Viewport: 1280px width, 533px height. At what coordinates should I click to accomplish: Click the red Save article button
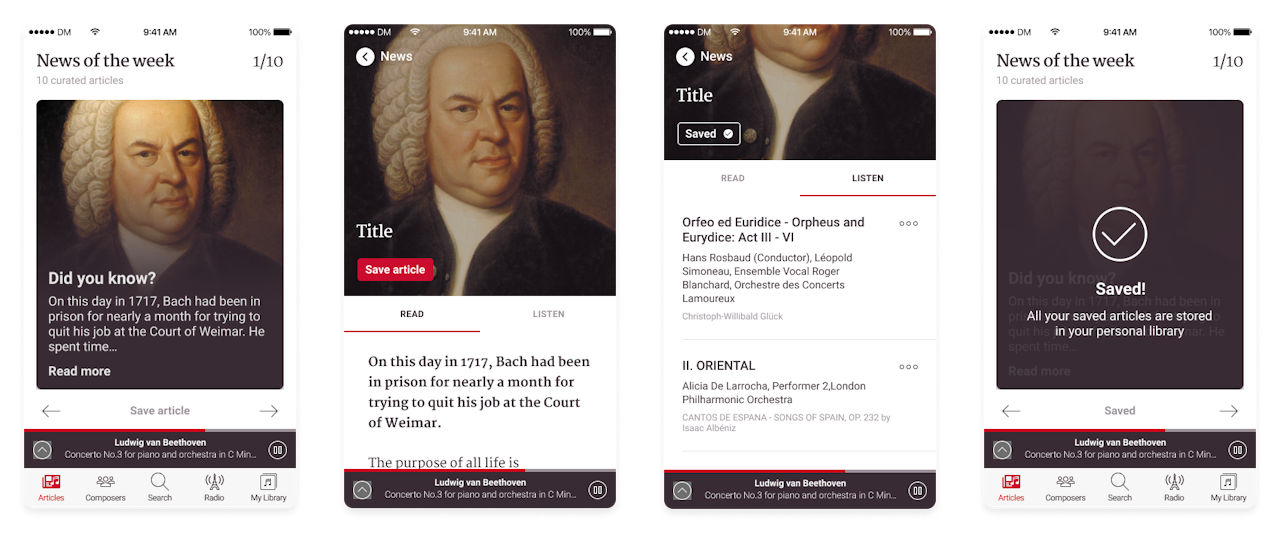point(395,270)
